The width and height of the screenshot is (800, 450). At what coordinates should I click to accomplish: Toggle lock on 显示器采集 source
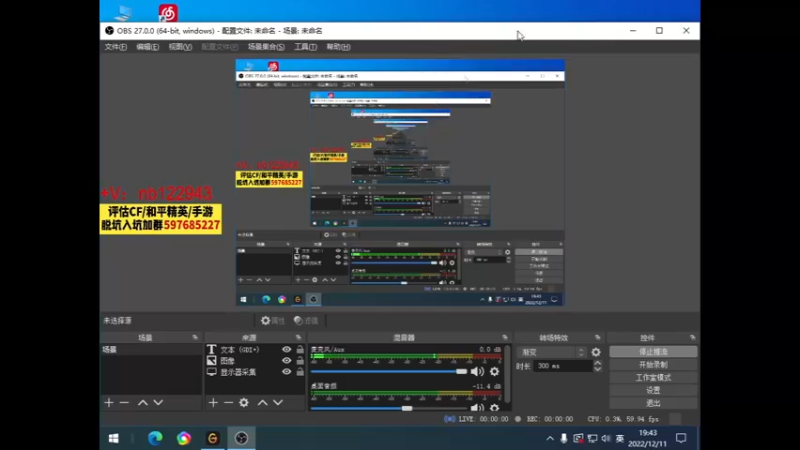300,372
